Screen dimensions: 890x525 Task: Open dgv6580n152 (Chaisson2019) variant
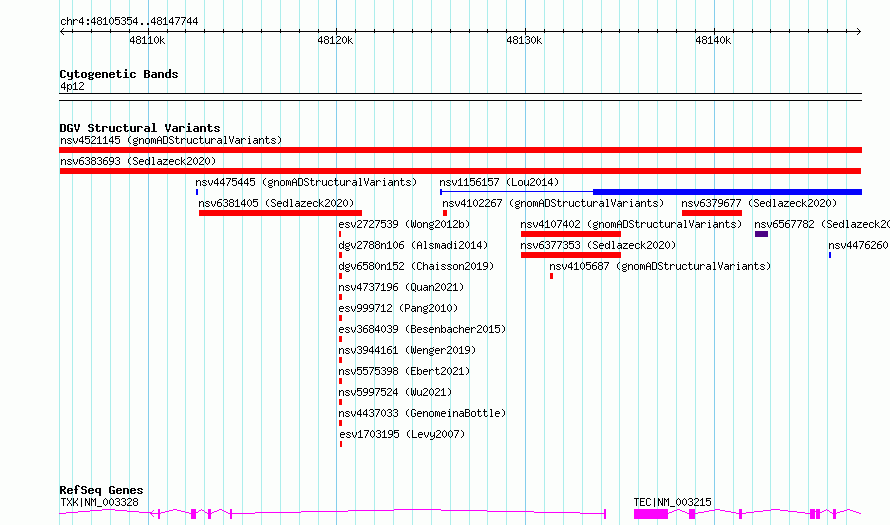point(416,266)
